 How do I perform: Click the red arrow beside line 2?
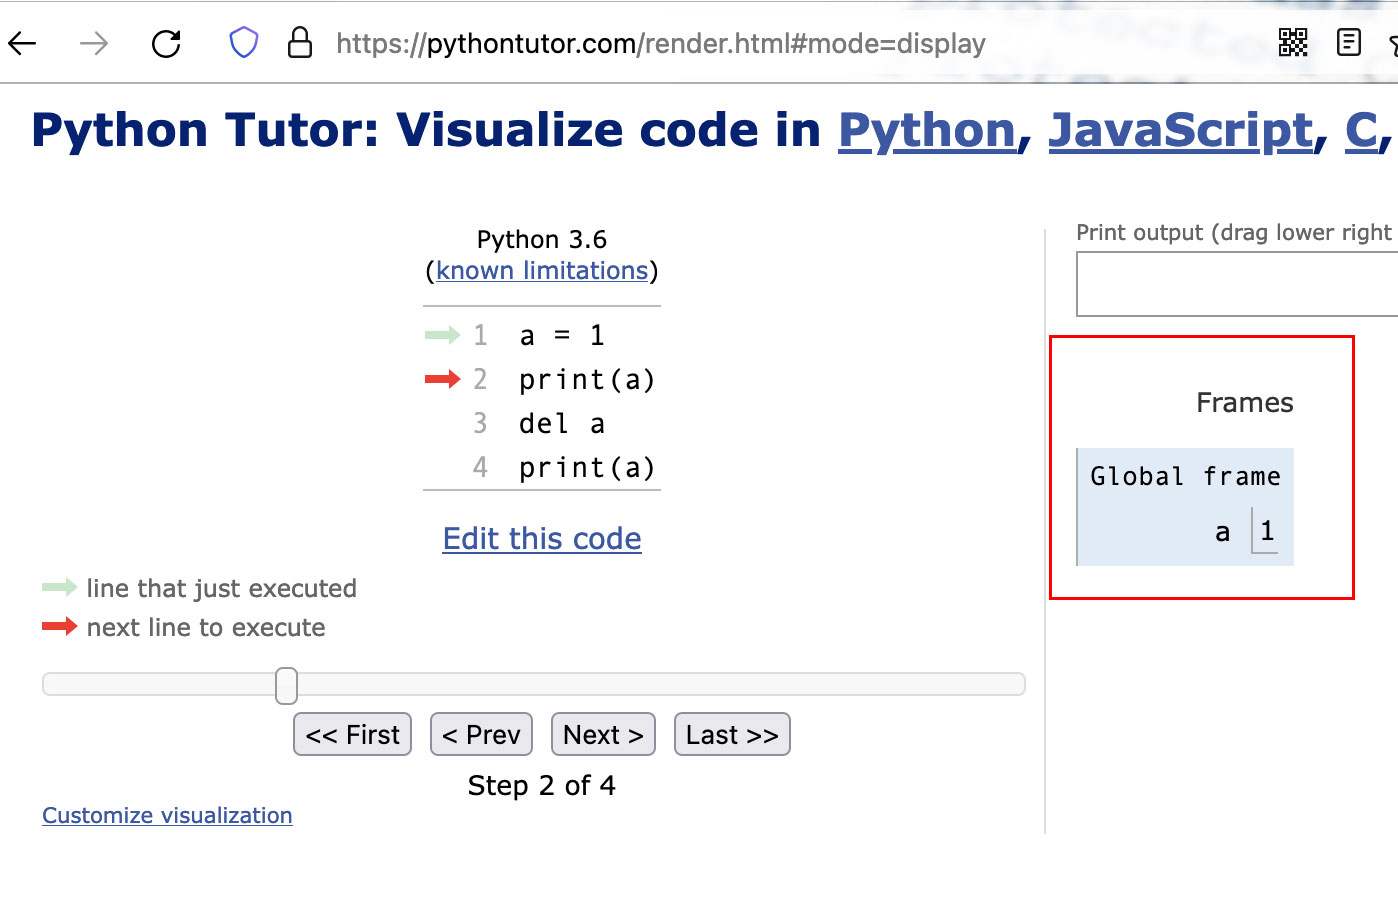pos(443,379)
